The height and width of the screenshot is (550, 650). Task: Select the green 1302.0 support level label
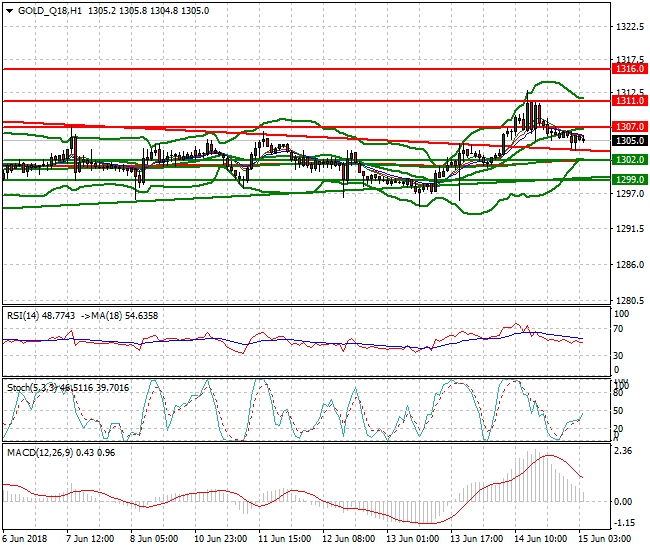click(x=630, y=160)
